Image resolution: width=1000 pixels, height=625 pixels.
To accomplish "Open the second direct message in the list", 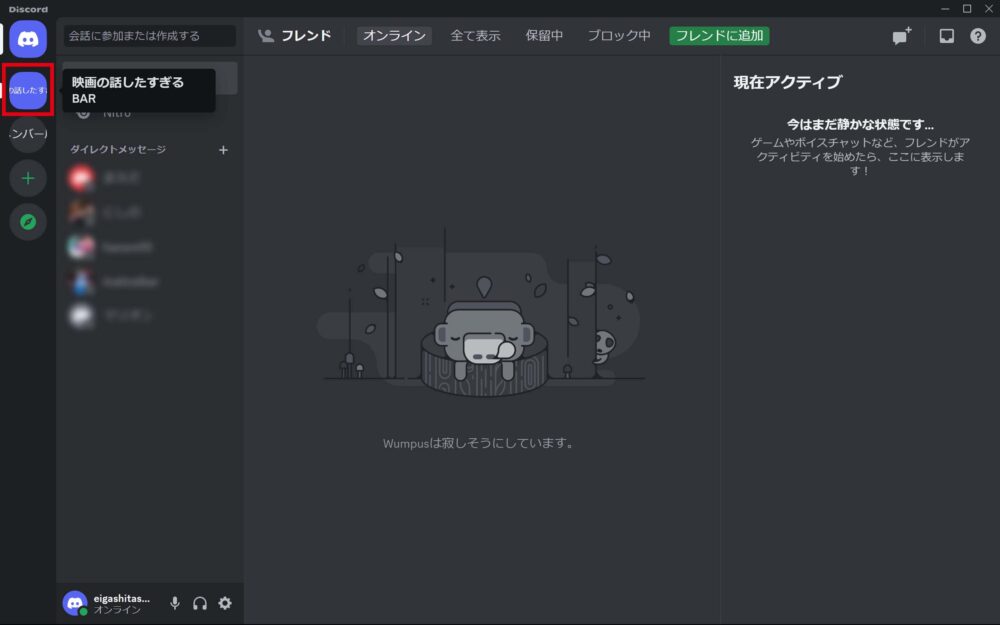I will tap(150, 212).
